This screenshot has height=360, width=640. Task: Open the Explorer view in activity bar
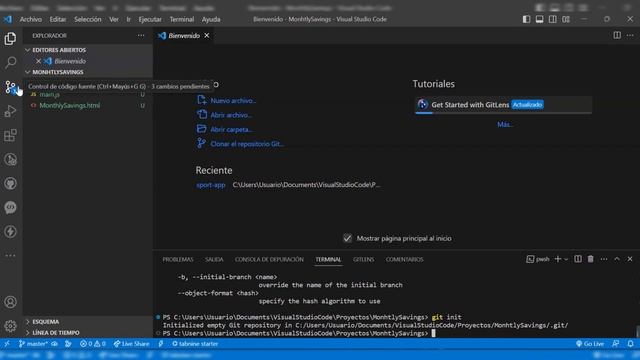click(x=11, y=39)
